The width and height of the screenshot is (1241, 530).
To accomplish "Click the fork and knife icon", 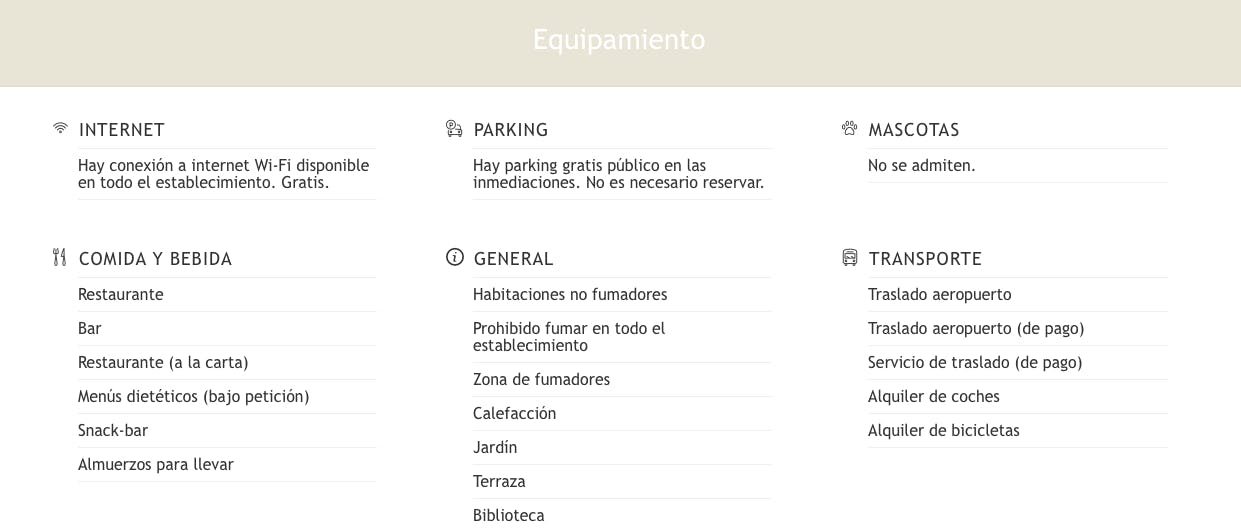I will 60,258.
